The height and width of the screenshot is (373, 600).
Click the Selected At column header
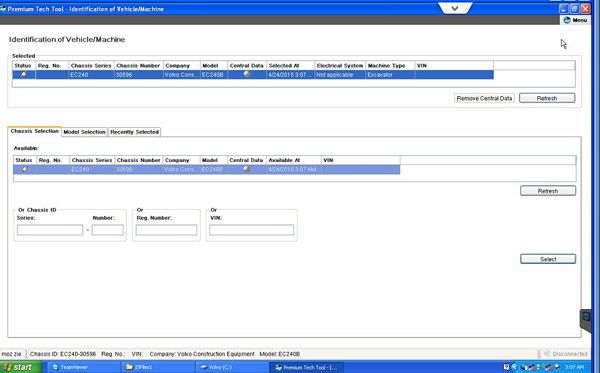click(290, 66)
